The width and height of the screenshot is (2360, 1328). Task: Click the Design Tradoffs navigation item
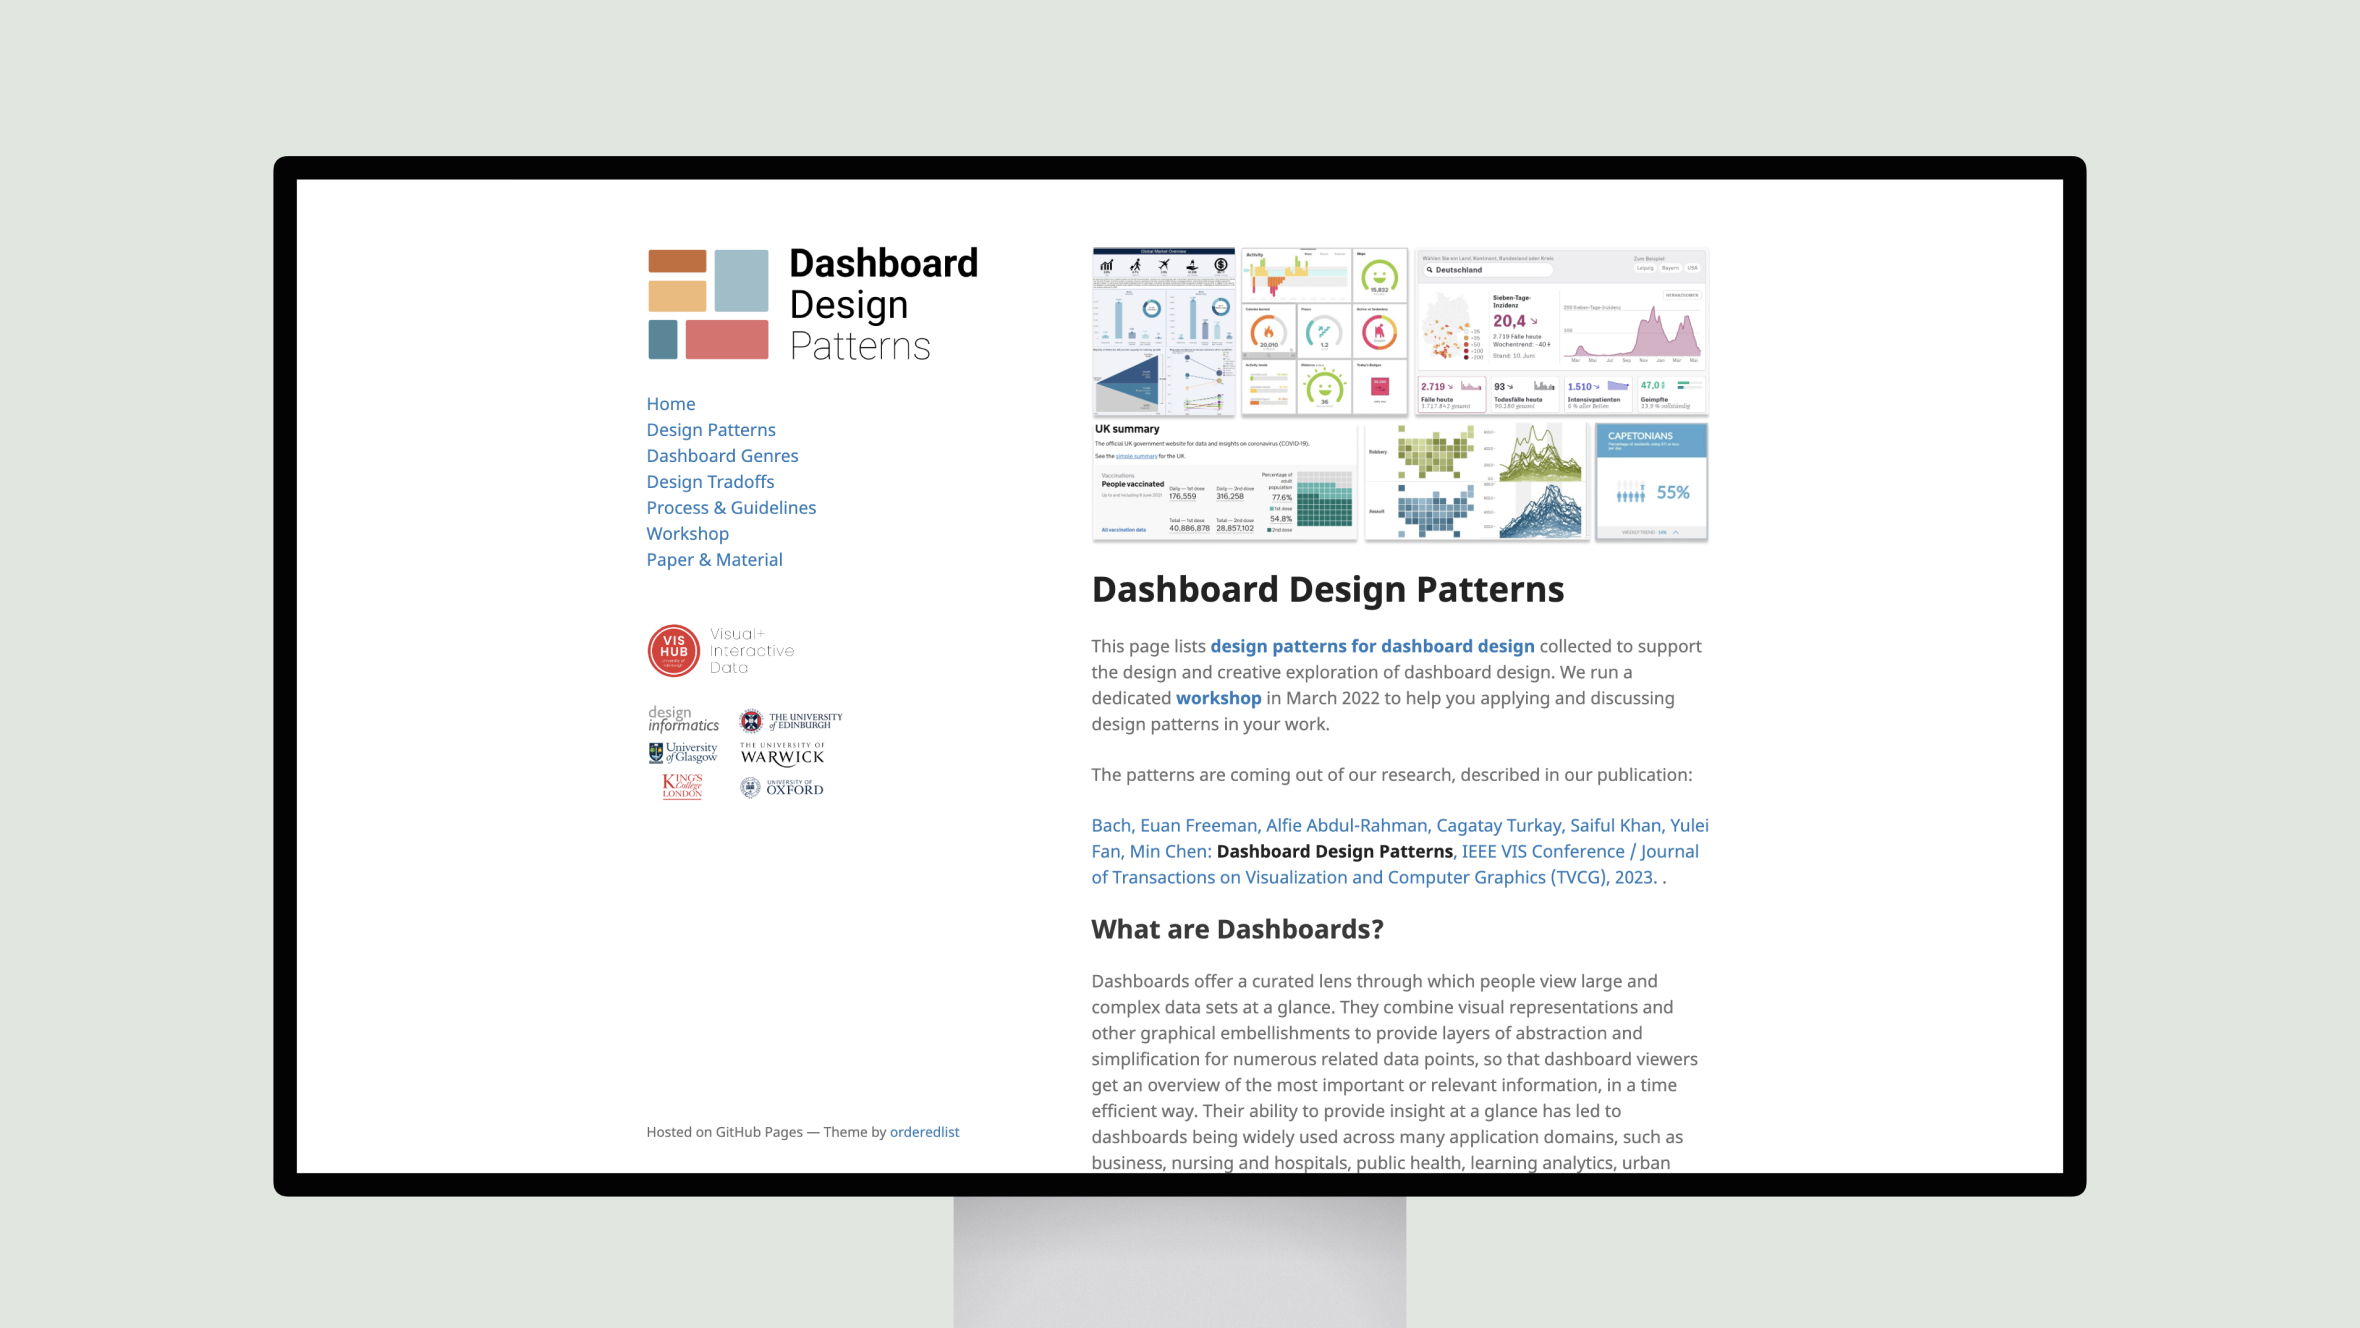coord(710,480)
